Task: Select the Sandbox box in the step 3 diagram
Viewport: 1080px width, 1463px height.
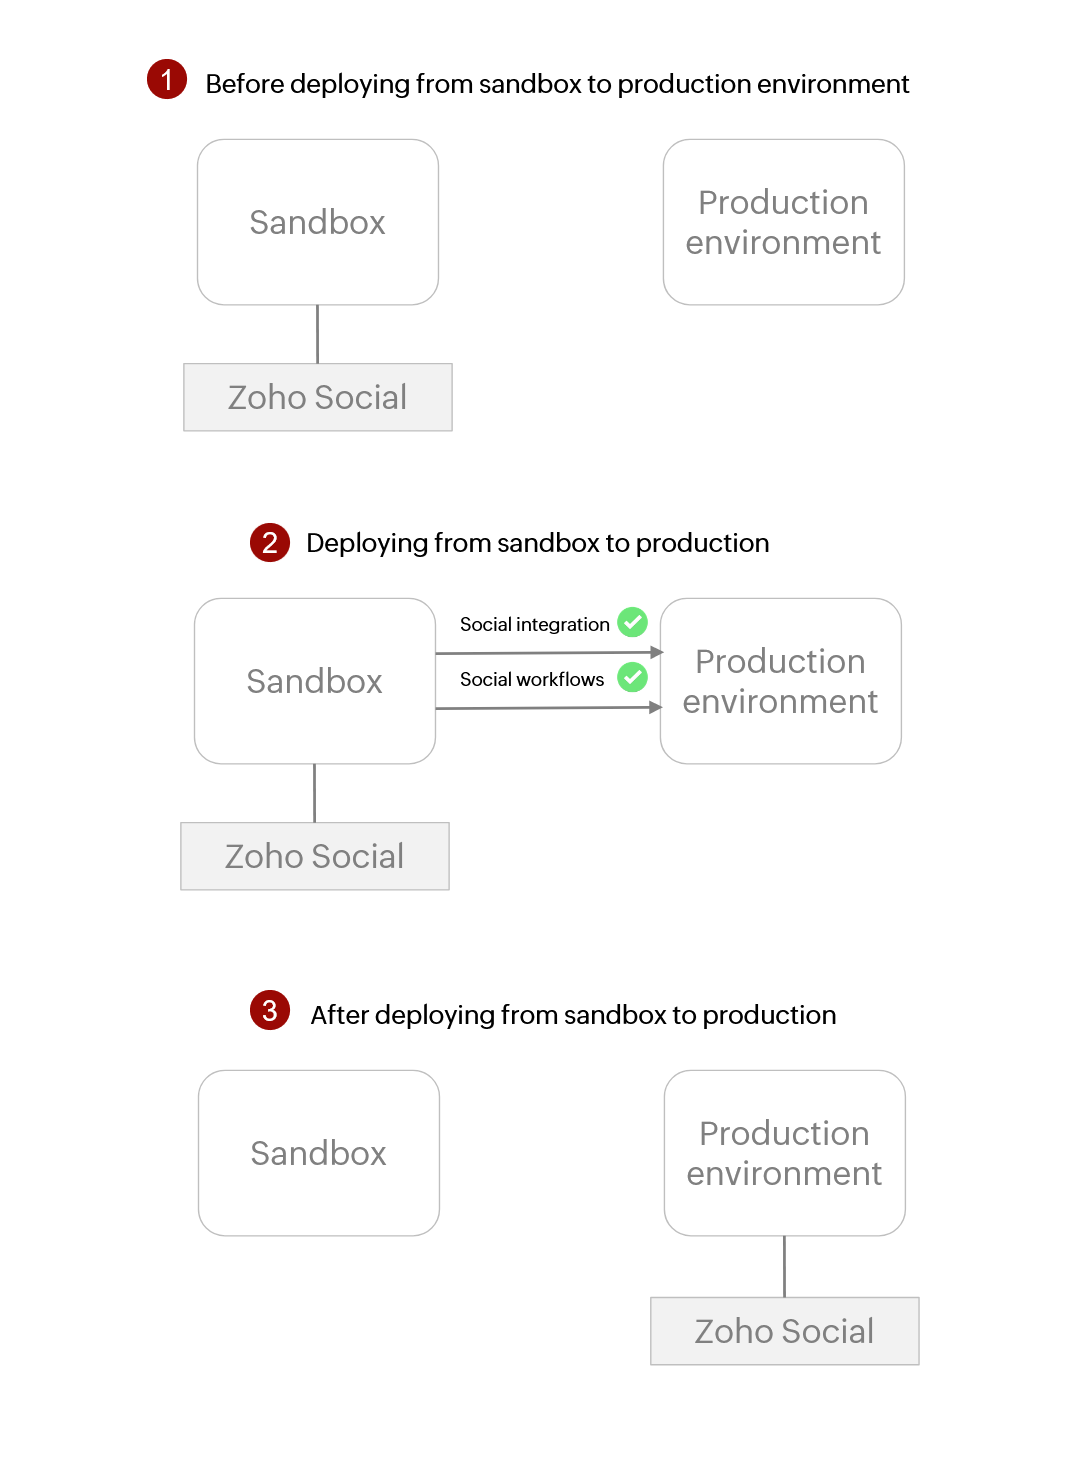Action: tap(319, 1153)
